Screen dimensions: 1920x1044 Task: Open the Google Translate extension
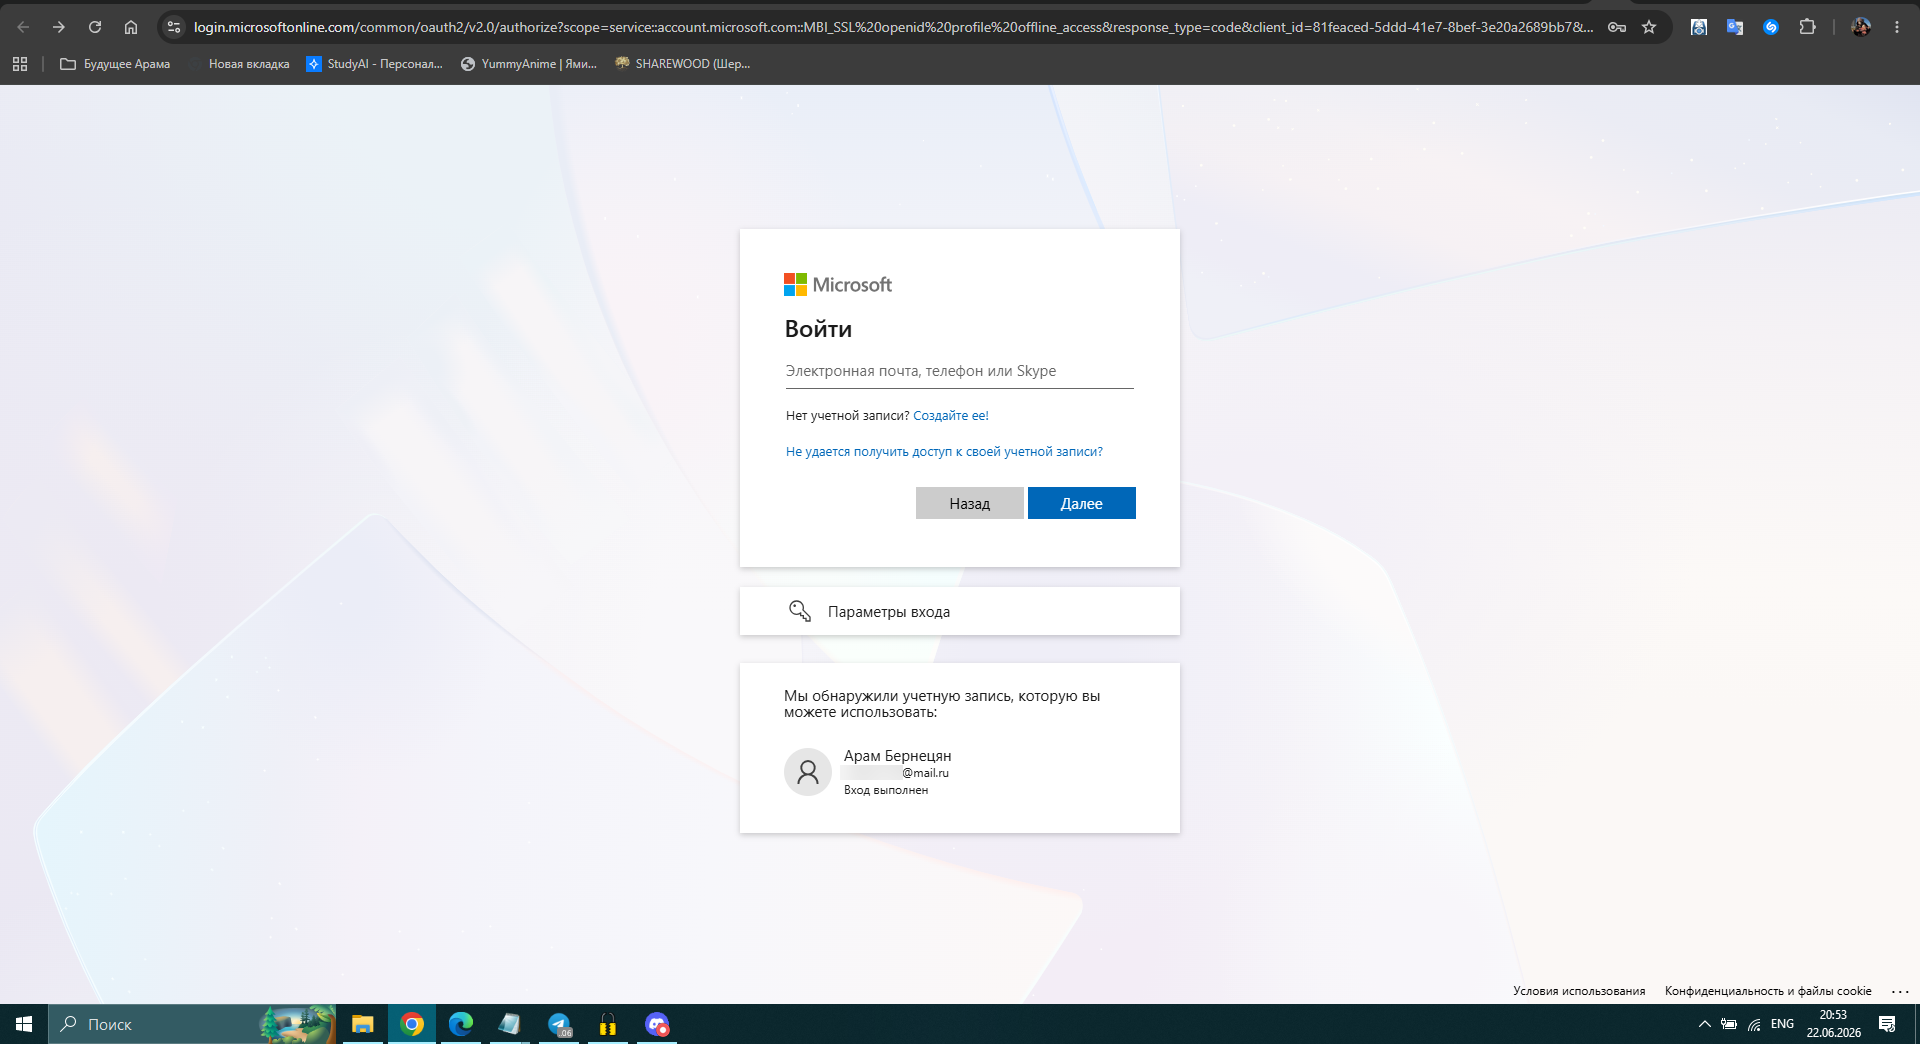pyautogui.click(x=1735, y=27)
